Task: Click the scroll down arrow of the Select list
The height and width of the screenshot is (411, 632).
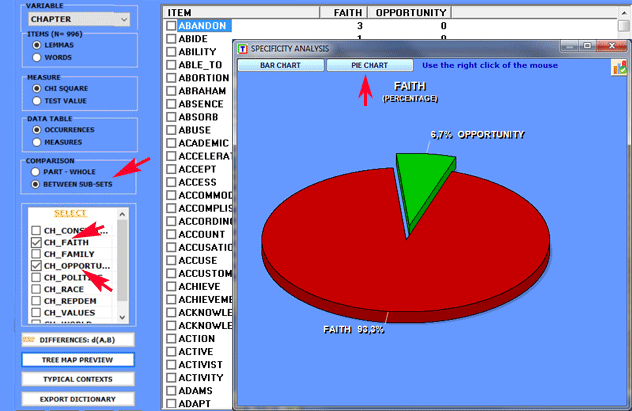Action: (123, 317)
